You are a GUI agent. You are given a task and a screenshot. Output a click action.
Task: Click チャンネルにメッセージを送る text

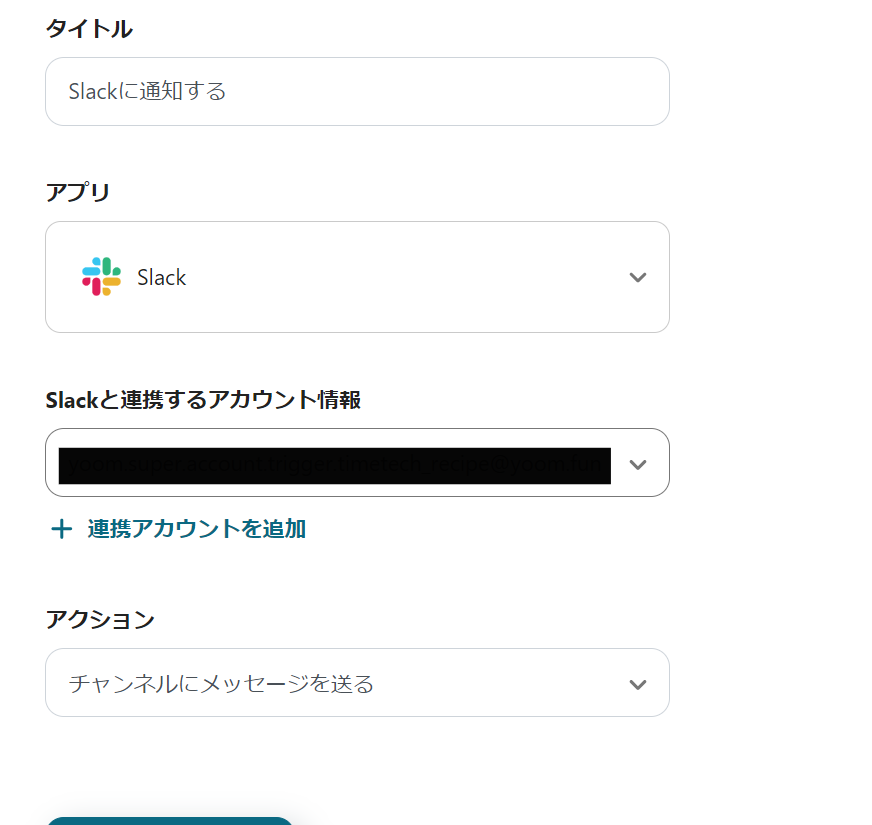(221, 684)
